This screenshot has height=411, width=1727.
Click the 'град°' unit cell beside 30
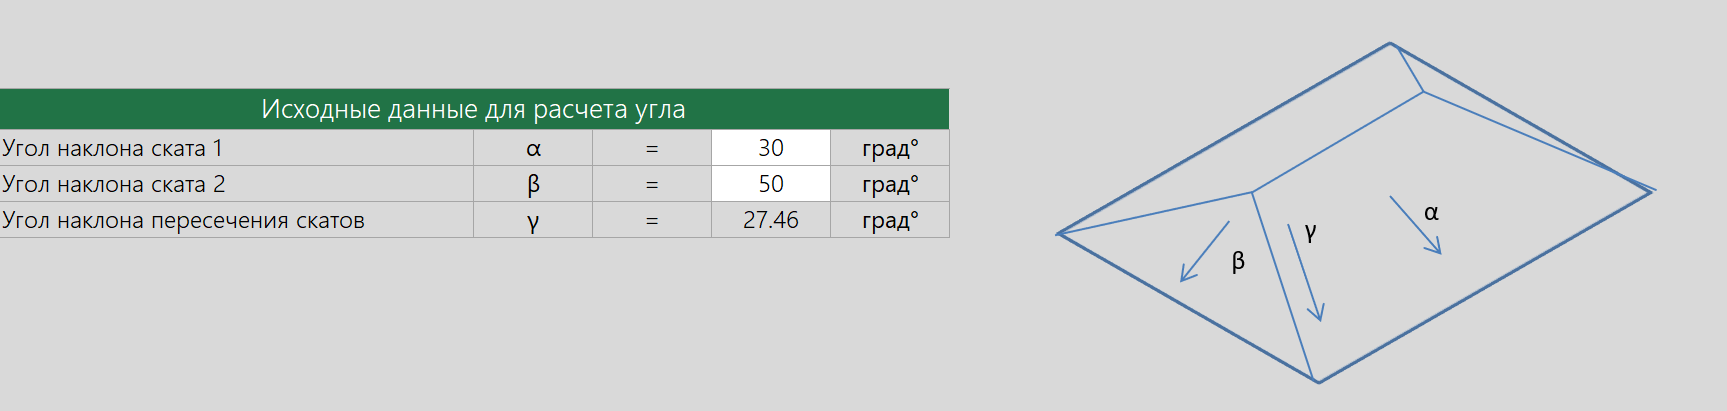[890, 148]
